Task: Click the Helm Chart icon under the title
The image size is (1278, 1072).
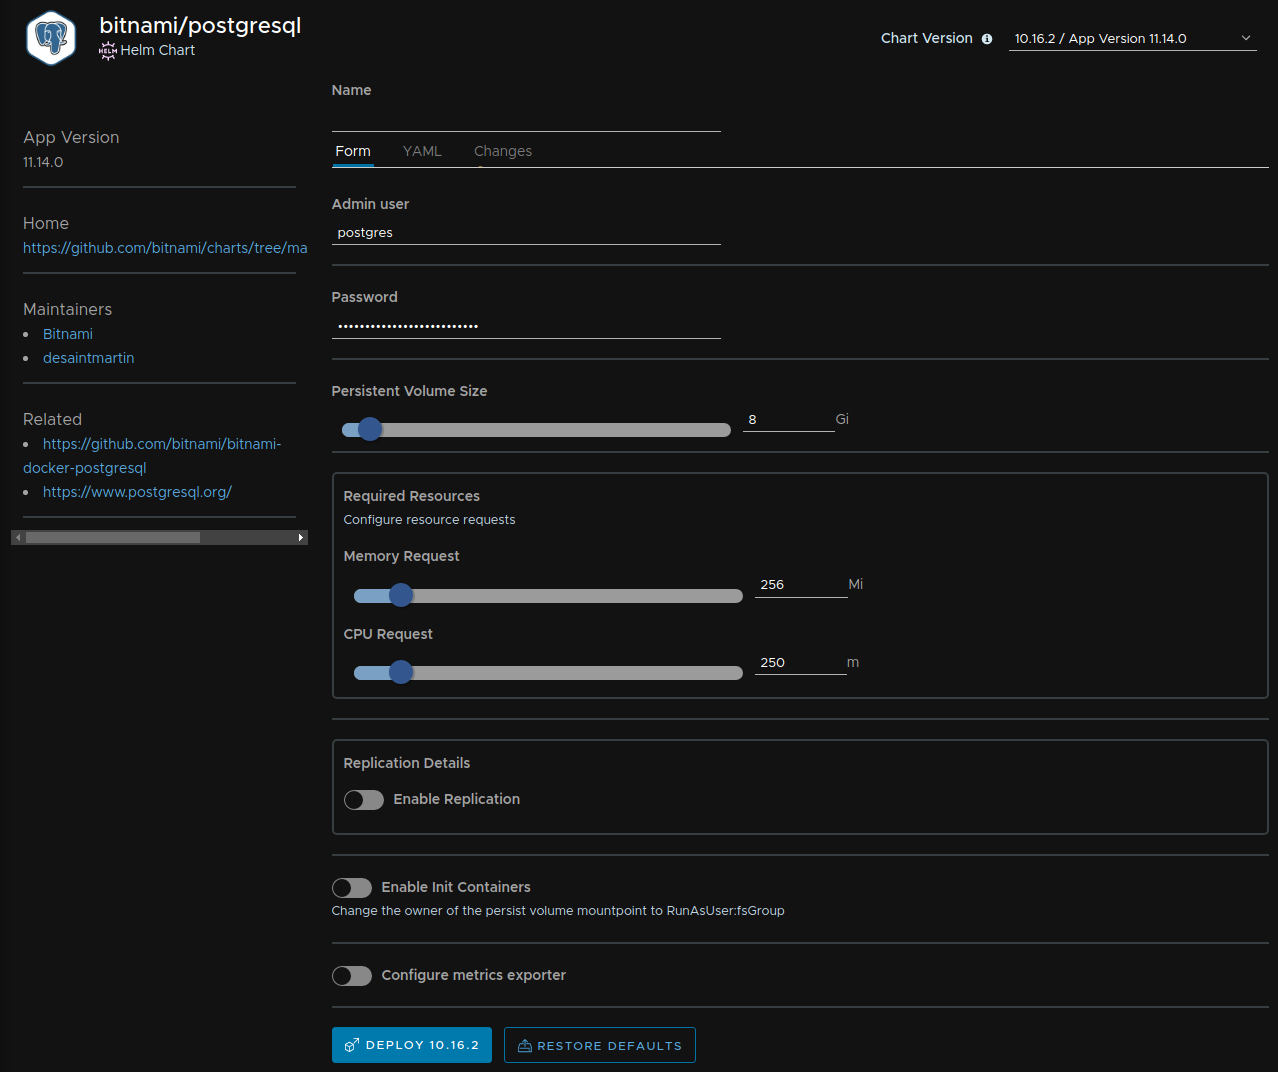Action: click(x=108, y=50)
